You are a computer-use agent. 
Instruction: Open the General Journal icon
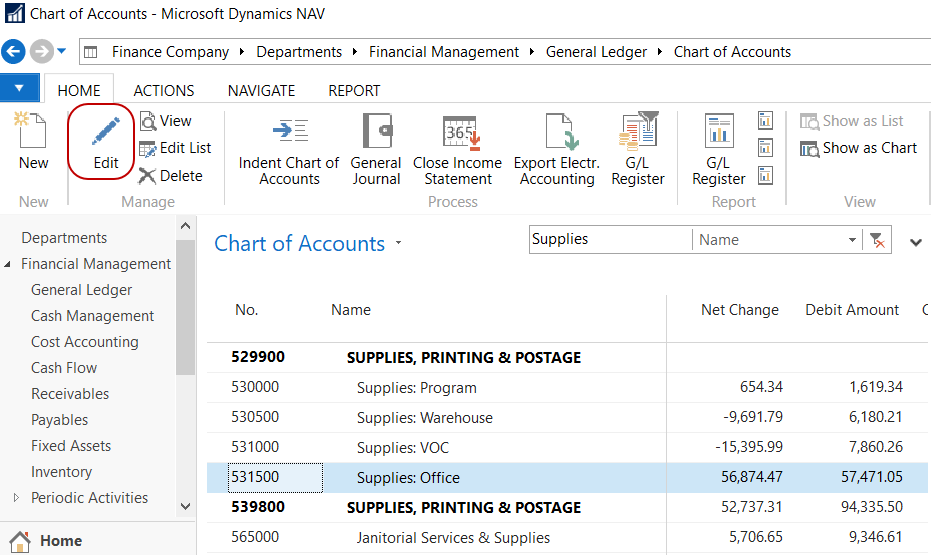coord(376,132)
